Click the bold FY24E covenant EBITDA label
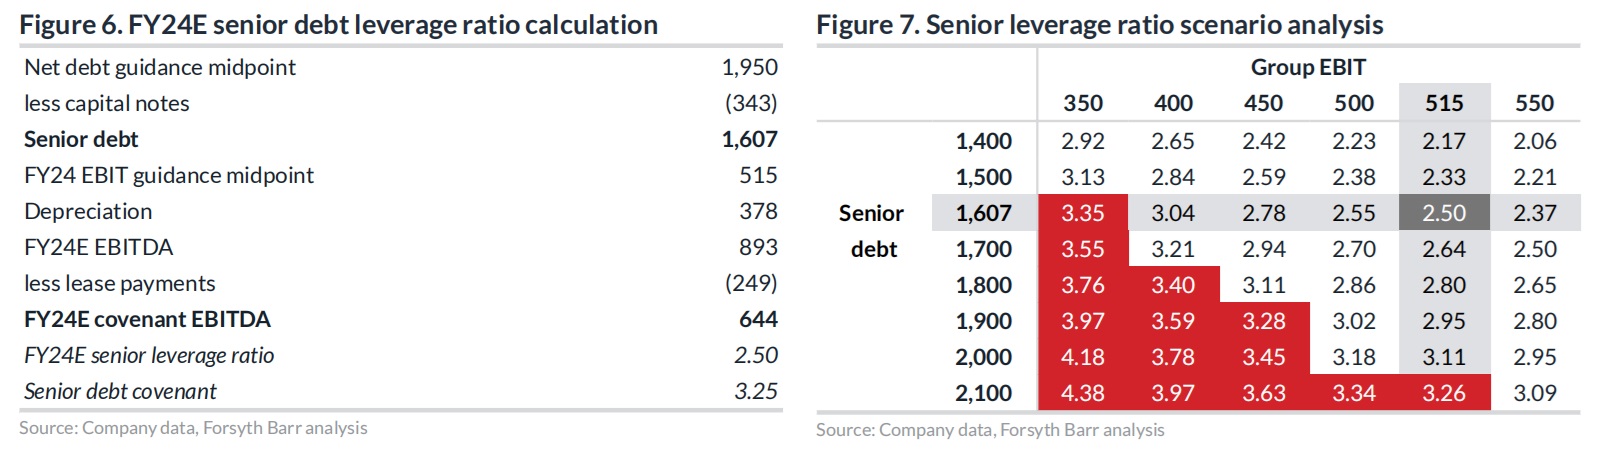Screen dimensions: 1606x451 point(147,319)
